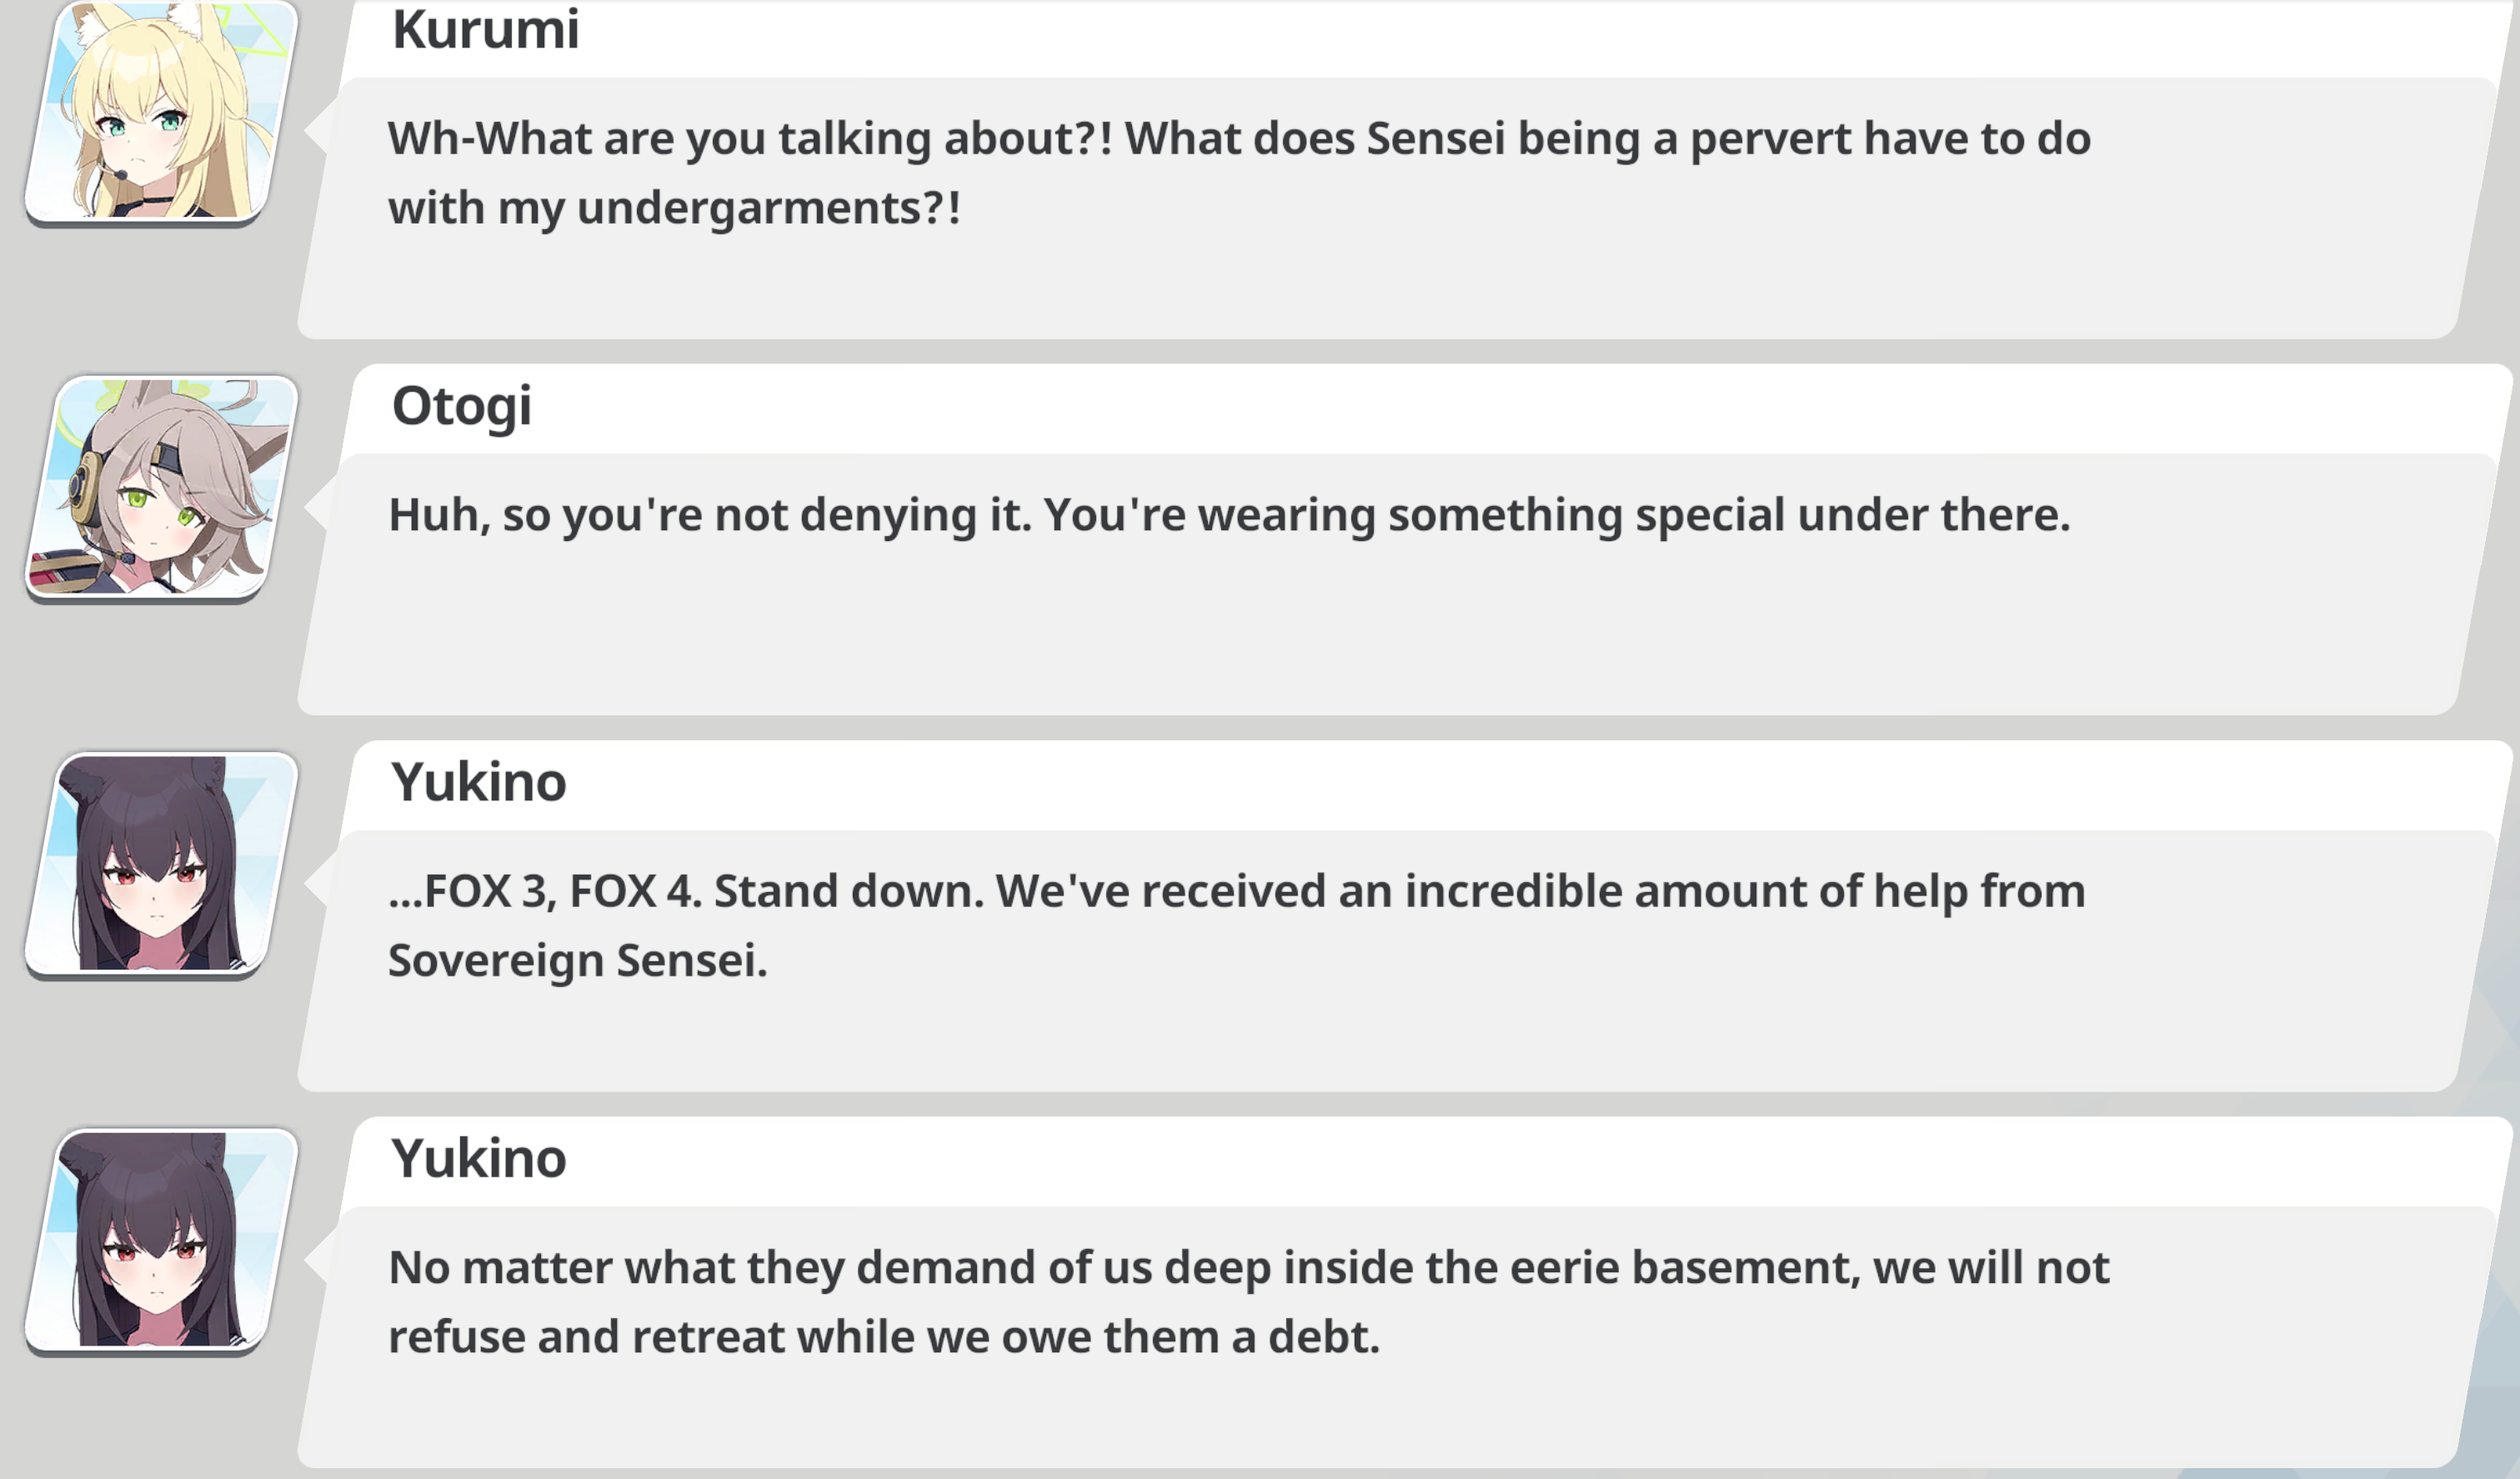Click the speech bubble pointer beside Kurumi's dialogue
Image resolution: width=2520 pixels, height=1479 pixels.
click(x=317, y=129)
